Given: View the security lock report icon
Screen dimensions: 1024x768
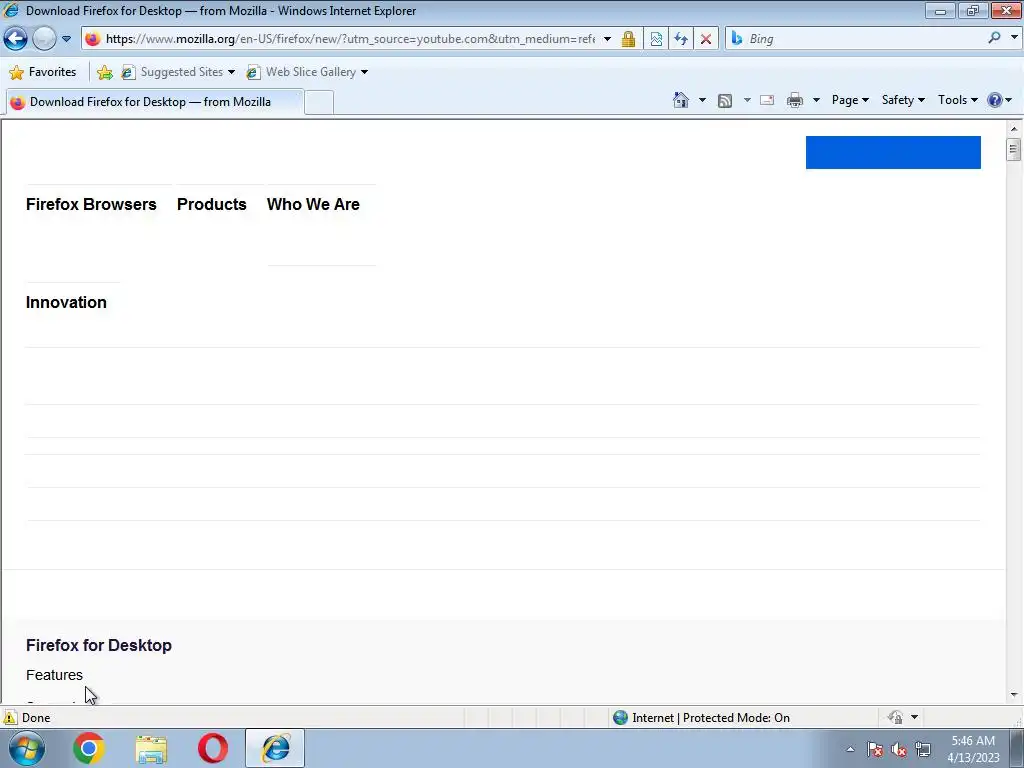Looking at the screenshot, I should pos(628,39).
